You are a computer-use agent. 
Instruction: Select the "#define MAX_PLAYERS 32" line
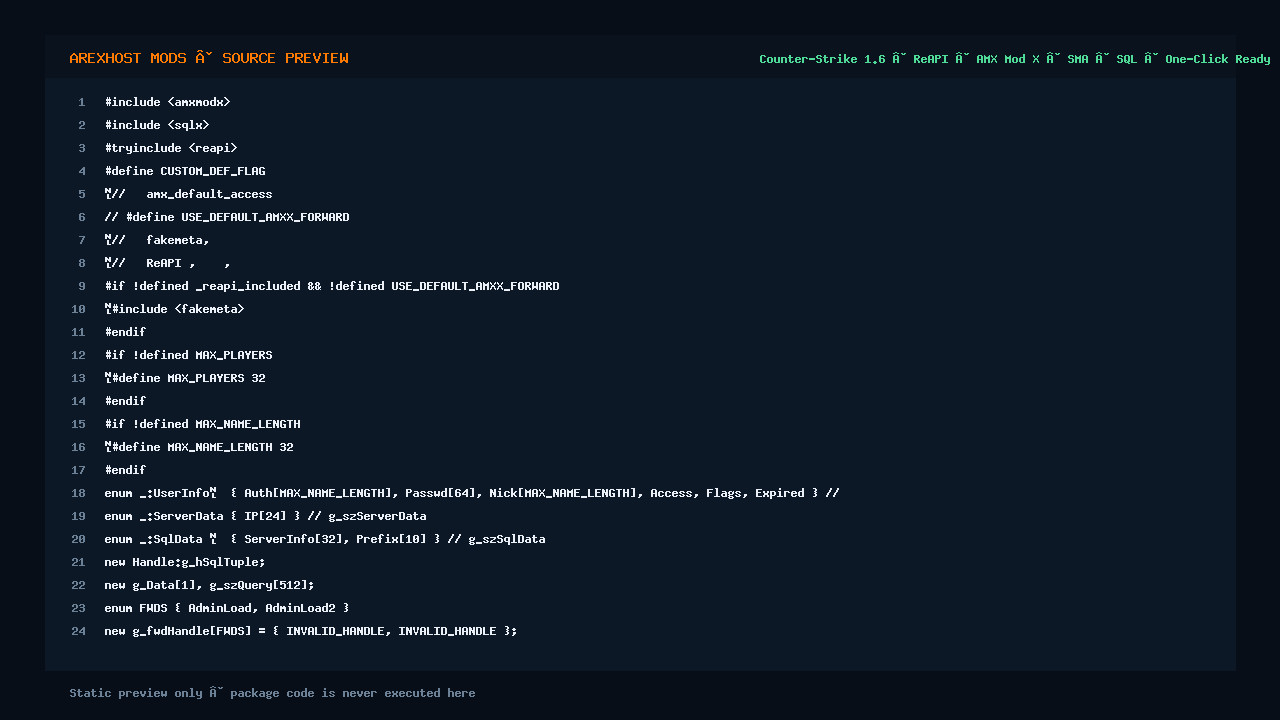pyautogui.click(x=185, y=378)
